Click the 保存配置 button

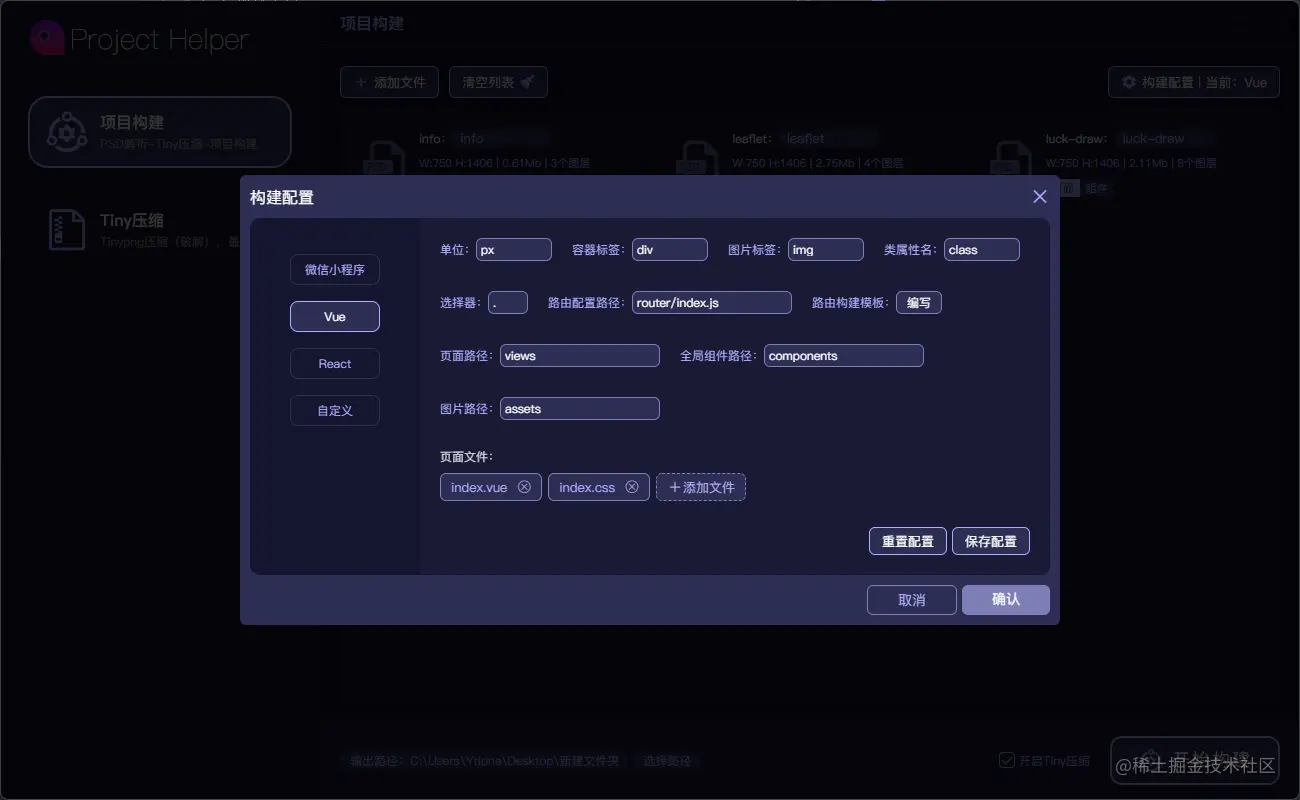(x=991, y=541)
